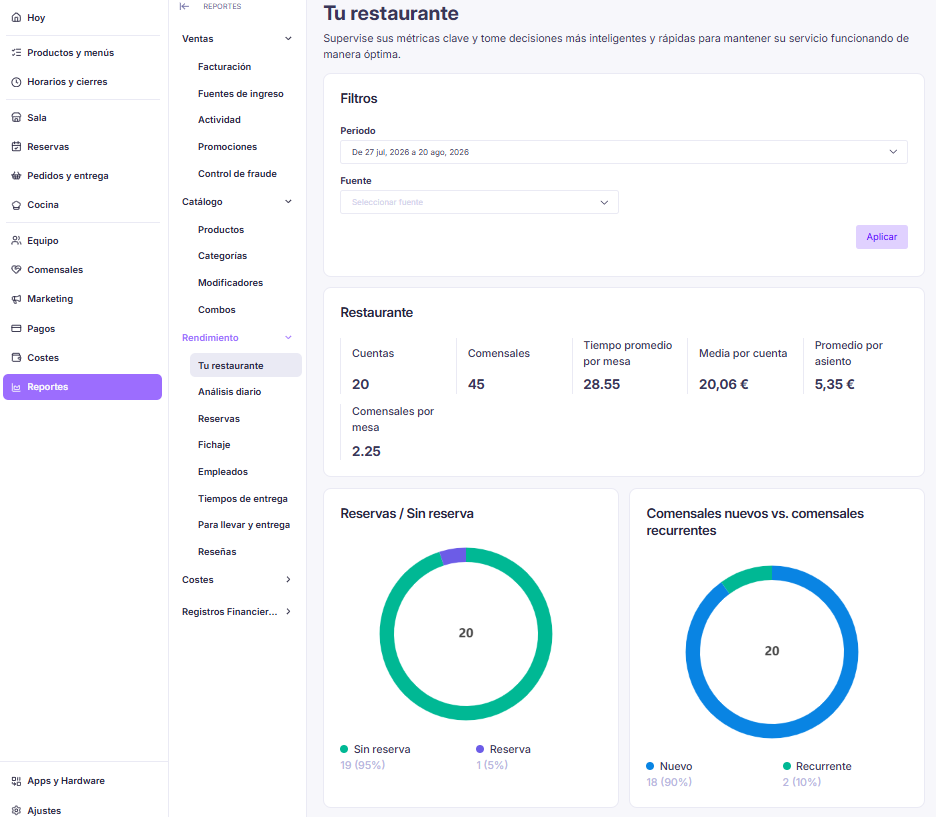This screenshot has height=817, width=936.
Task: Open Fuentes de ingreso report
Action: coord(241,94)
